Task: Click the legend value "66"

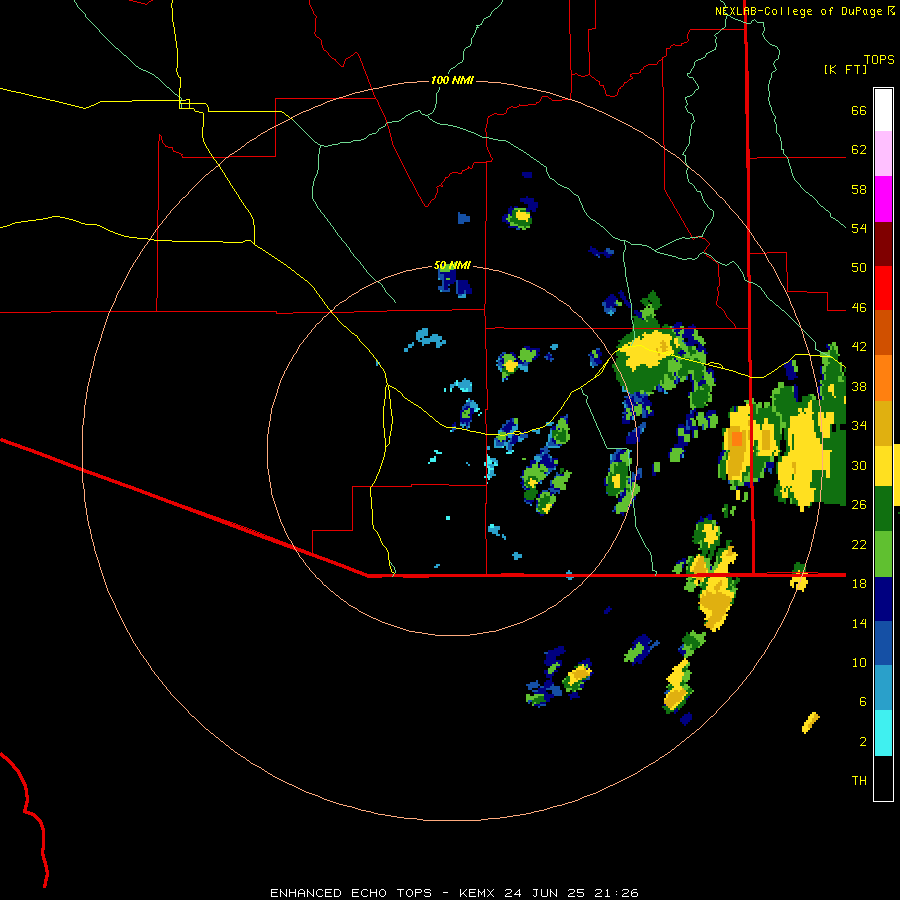Action: point(859,110)
